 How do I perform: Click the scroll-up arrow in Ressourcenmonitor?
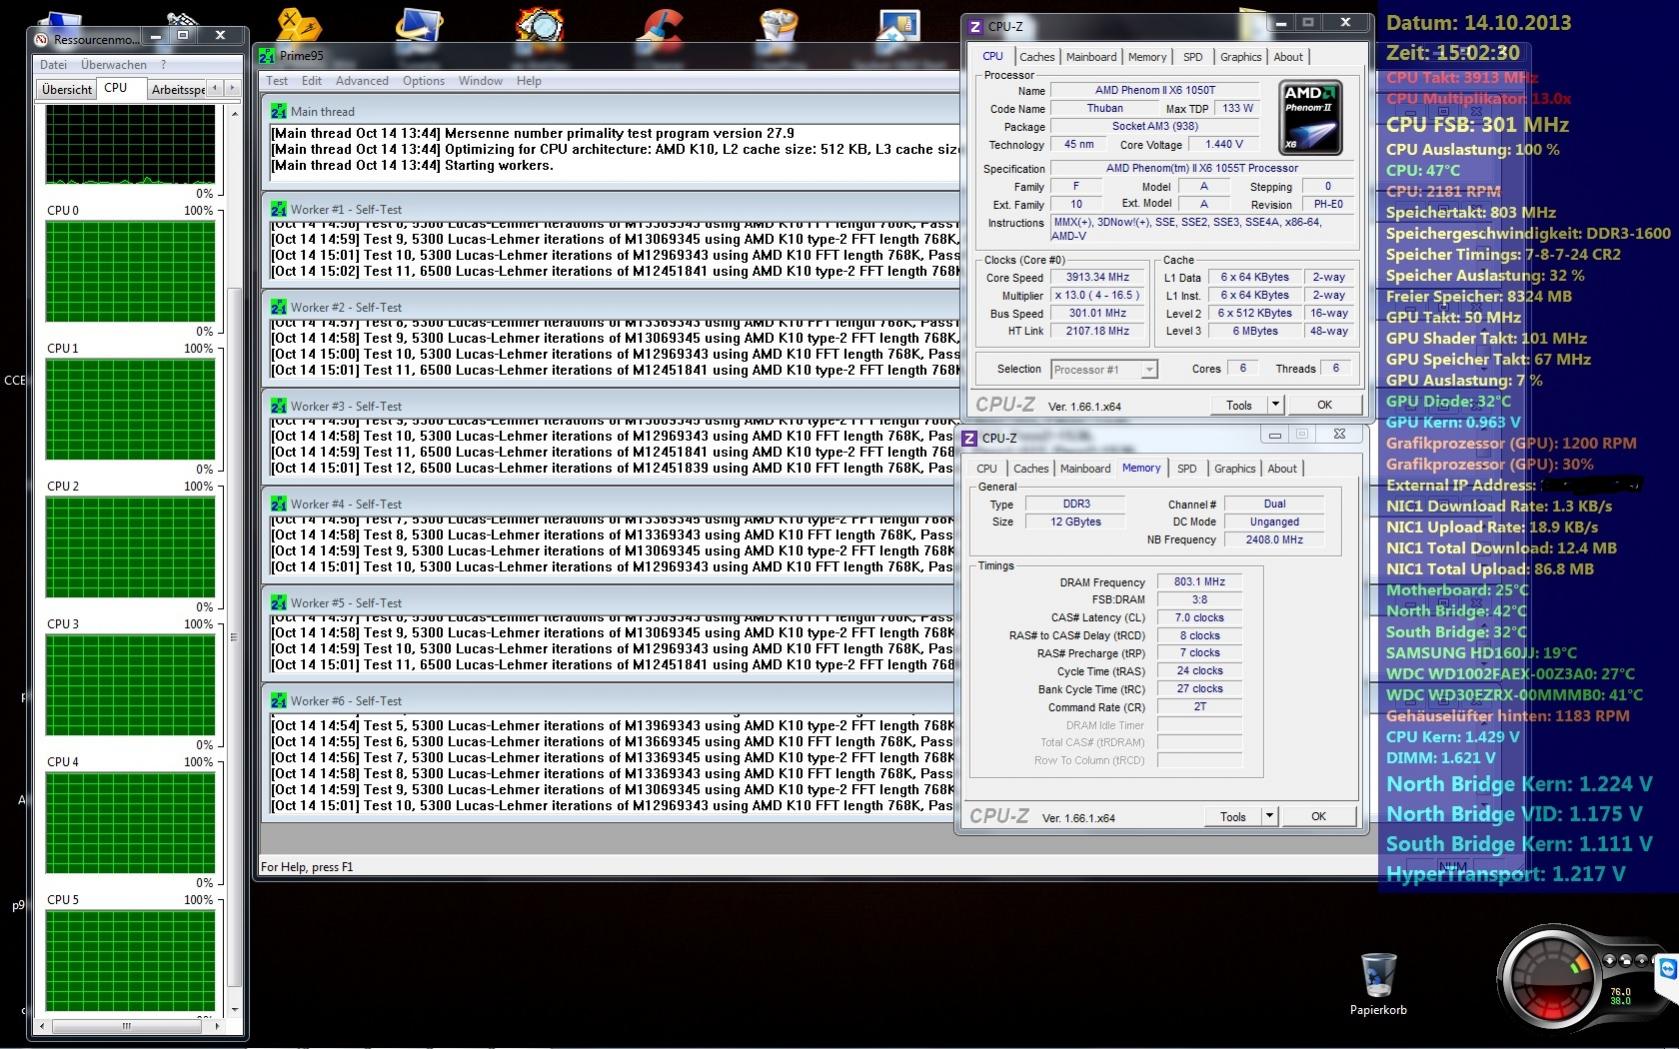click(234, 113)
